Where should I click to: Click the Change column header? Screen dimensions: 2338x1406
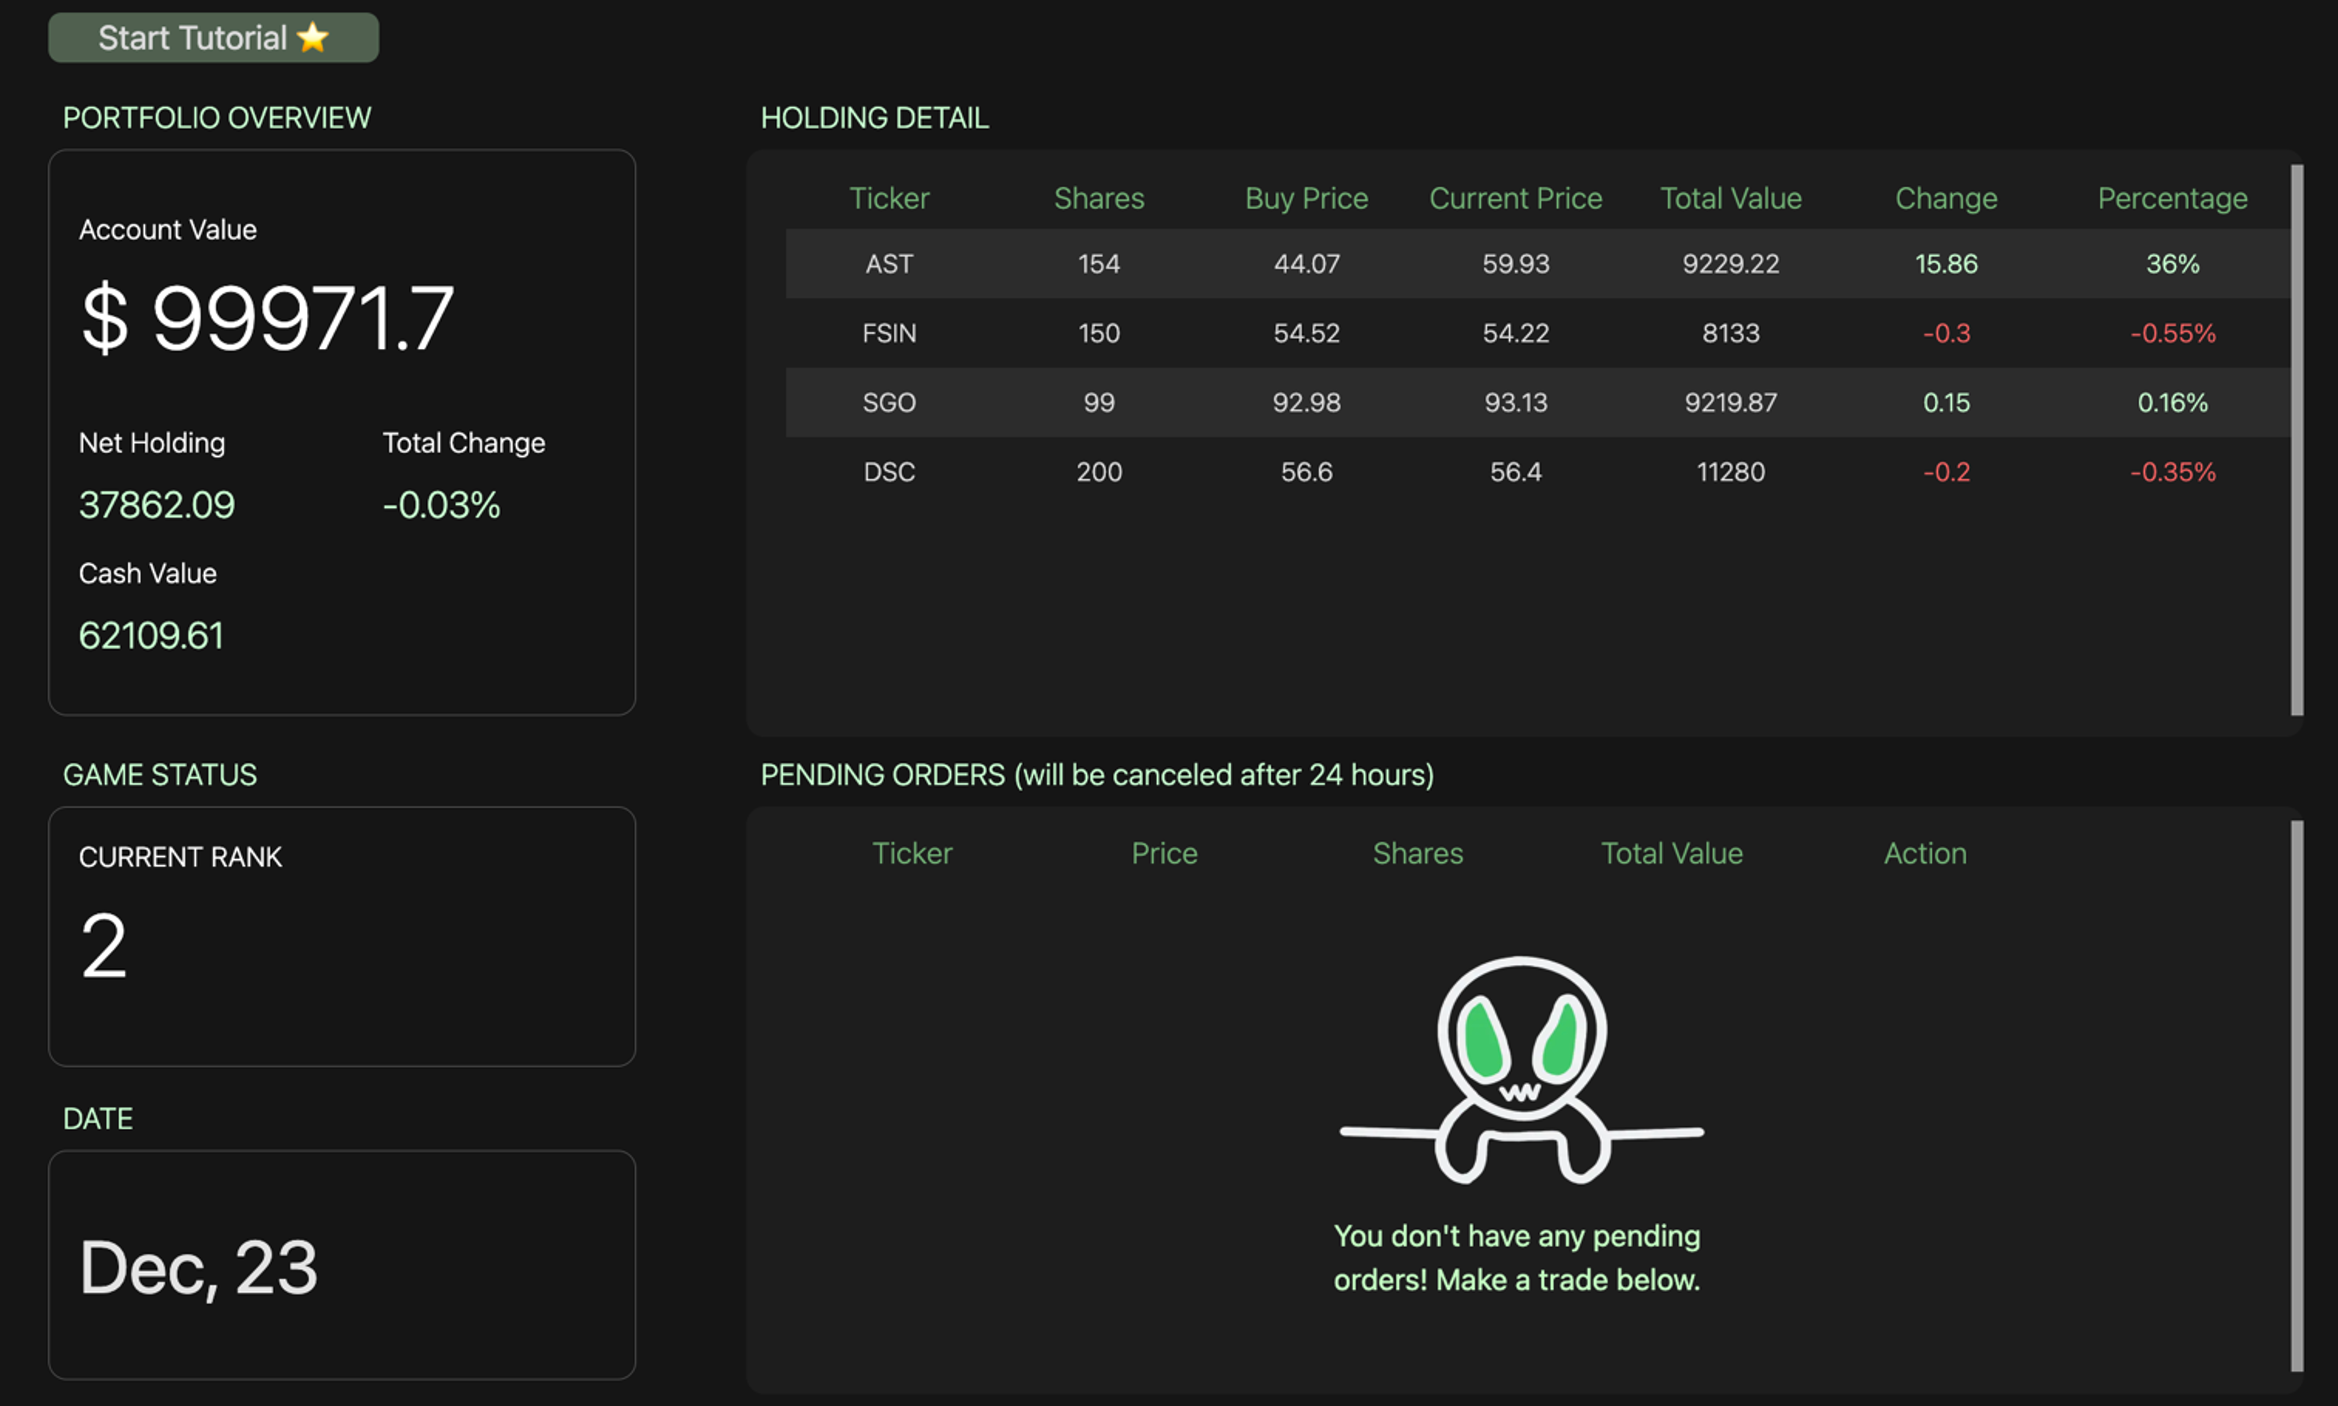point(1945,198)
